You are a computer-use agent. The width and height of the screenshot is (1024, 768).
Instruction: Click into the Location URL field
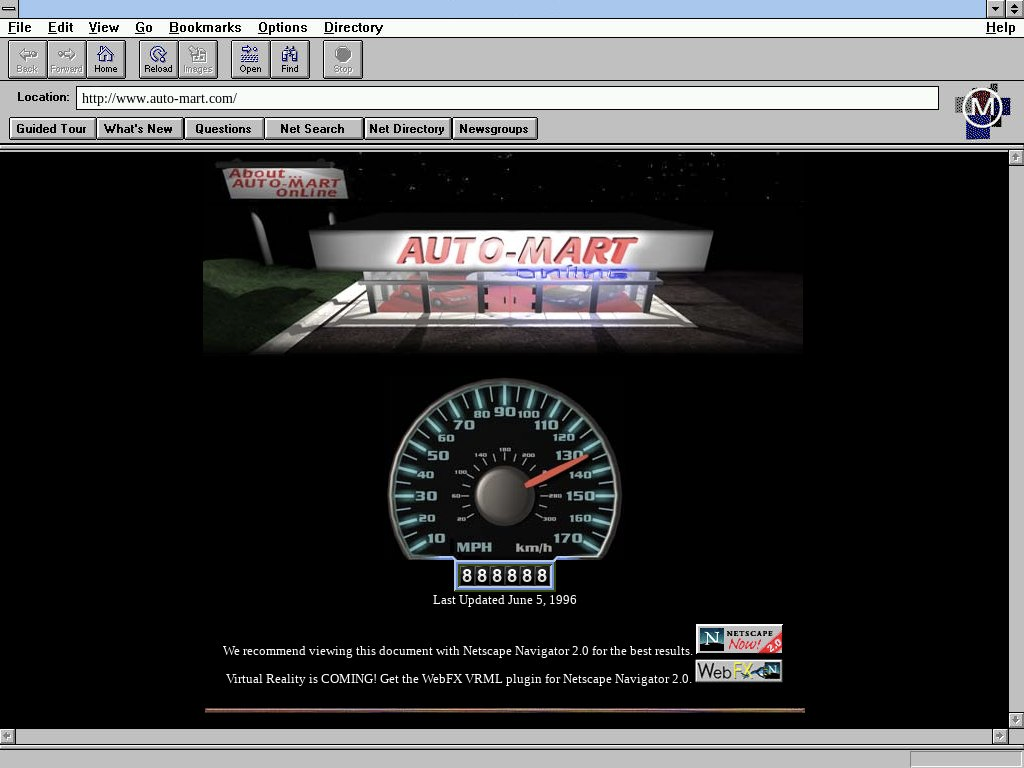click(x=507, y=98)
